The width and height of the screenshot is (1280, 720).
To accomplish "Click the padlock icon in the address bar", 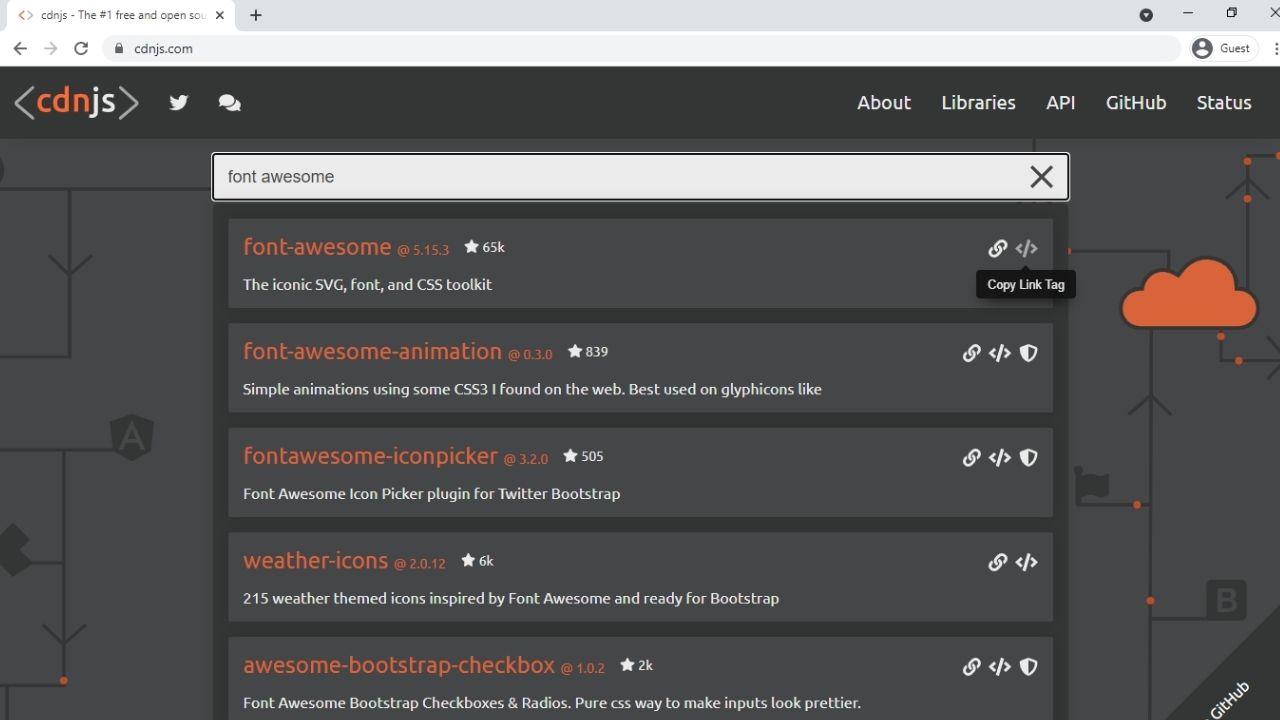I will click(118, 48).
